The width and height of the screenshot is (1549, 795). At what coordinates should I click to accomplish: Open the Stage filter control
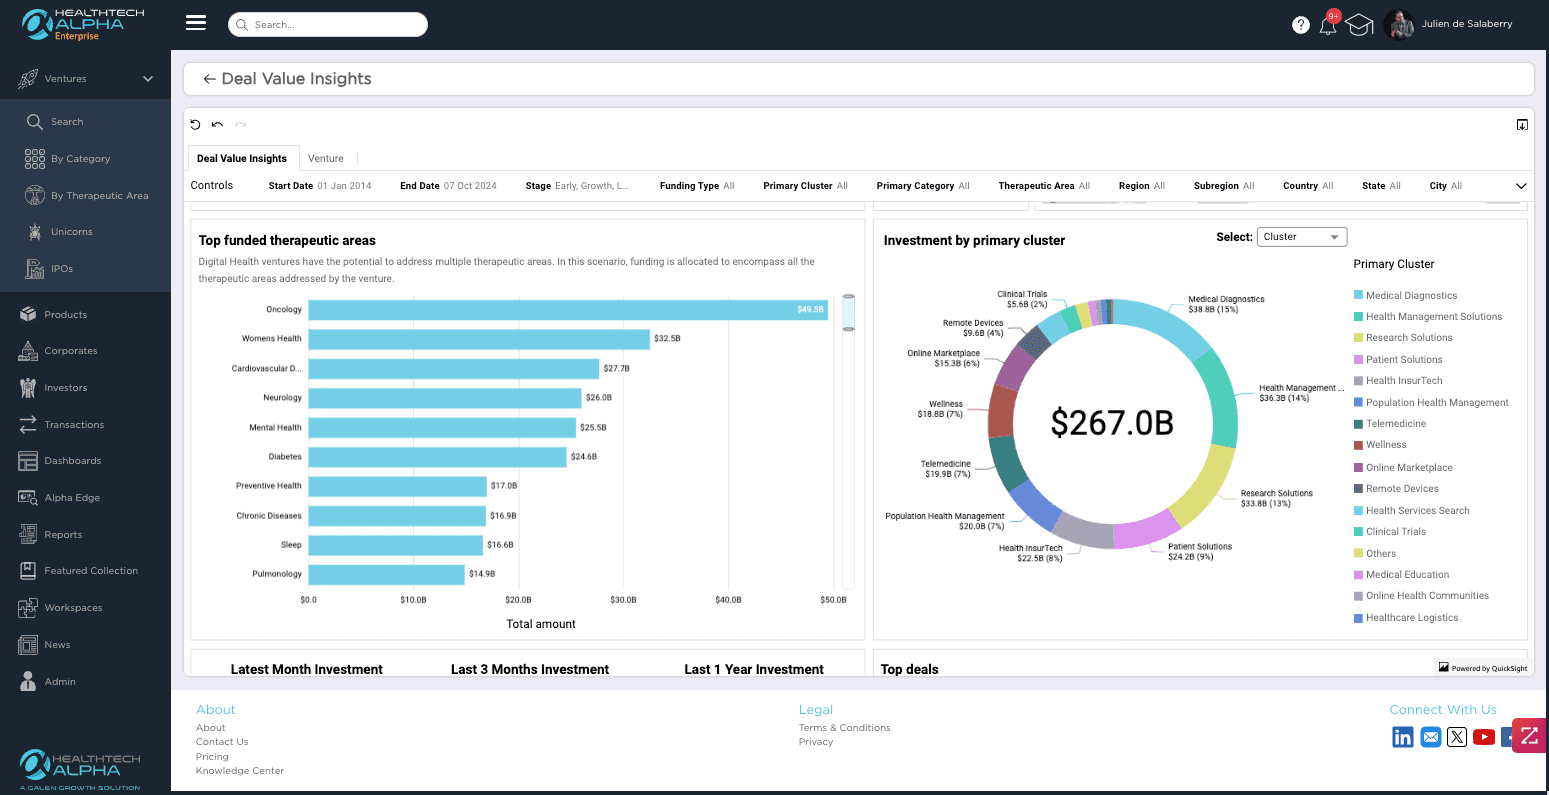(x=577, y=186)
